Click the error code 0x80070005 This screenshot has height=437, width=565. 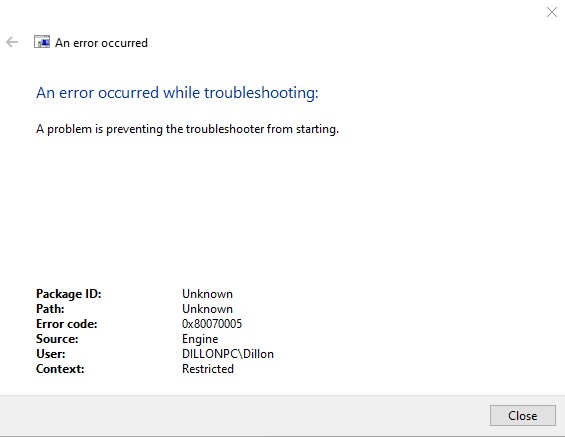click(212, 324)
